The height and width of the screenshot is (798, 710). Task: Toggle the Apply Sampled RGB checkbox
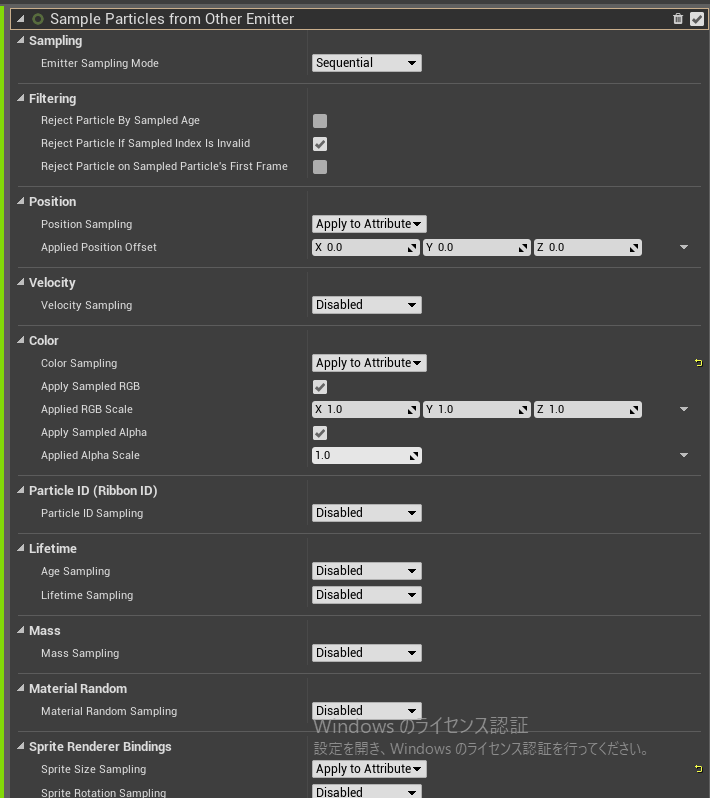click(x=320, y=387)
